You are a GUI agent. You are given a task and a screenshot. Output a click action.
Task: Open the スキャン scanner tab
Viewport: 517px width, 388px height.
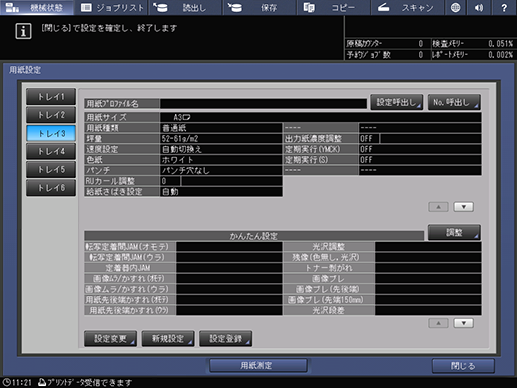407,7
